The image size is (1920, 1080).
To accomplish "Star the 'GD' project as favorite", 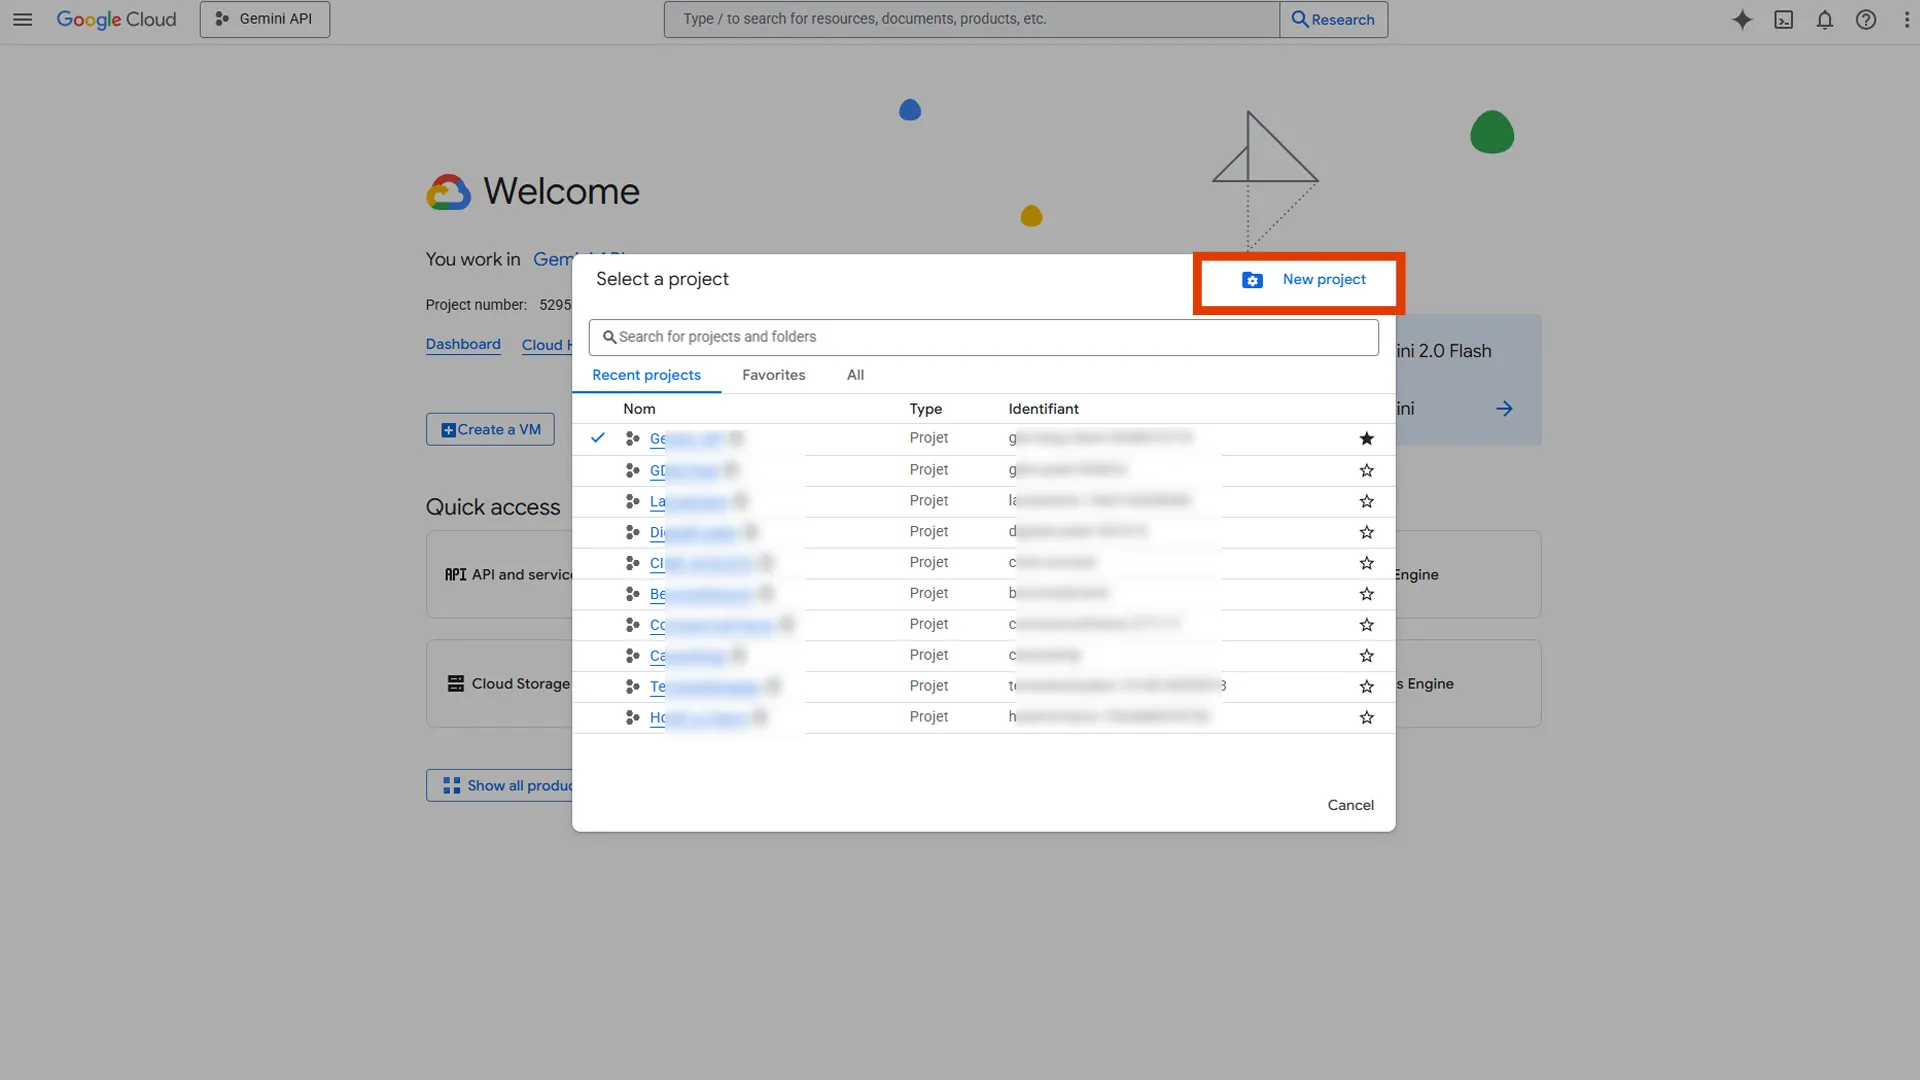I will tap(1366, 470).
